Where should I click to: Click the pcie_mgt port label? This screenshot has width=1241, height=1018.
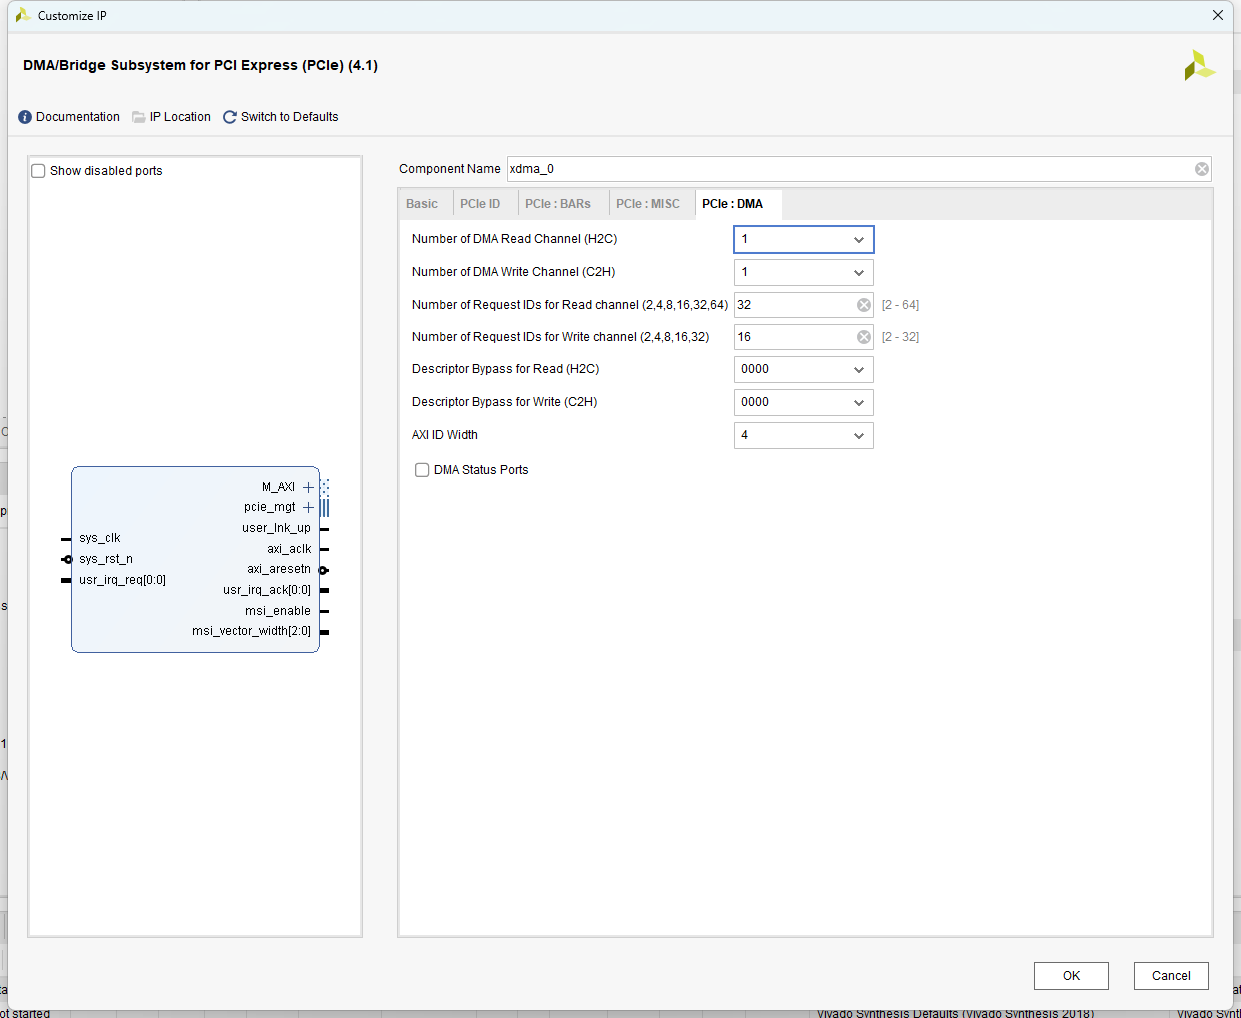tap(270, 507)
